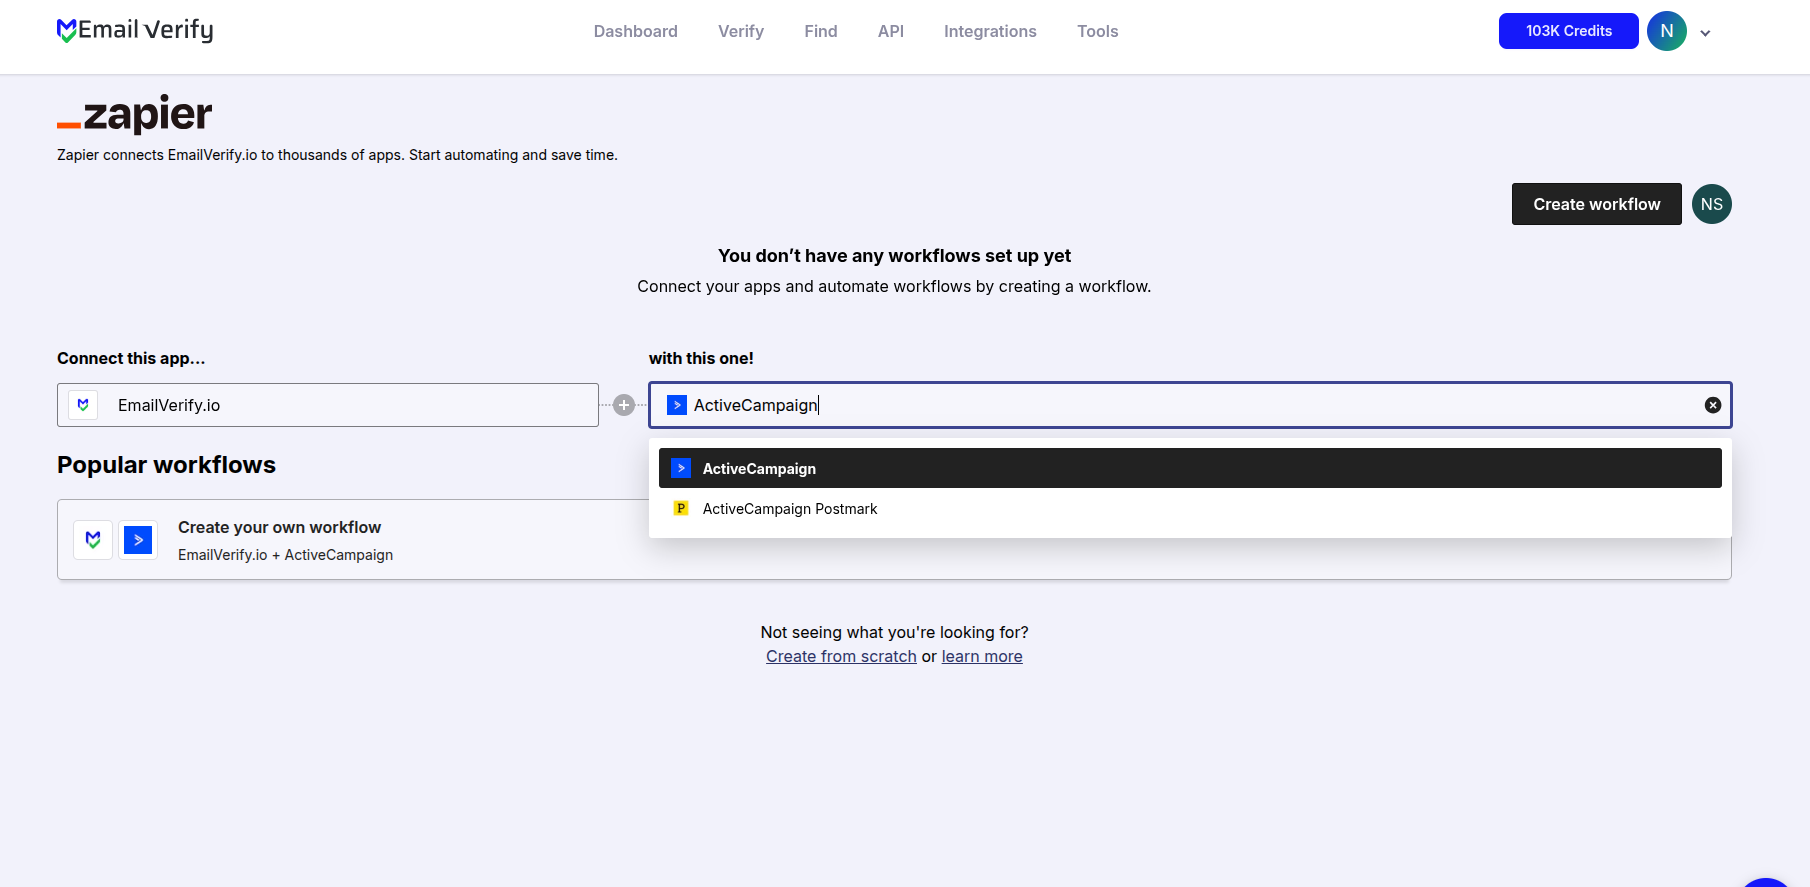Image resolution: width=1810 pixels, height=887 pixels.
Task: Click ActiveCampaign Postmark yellow P icon
Action: (681, 508)
